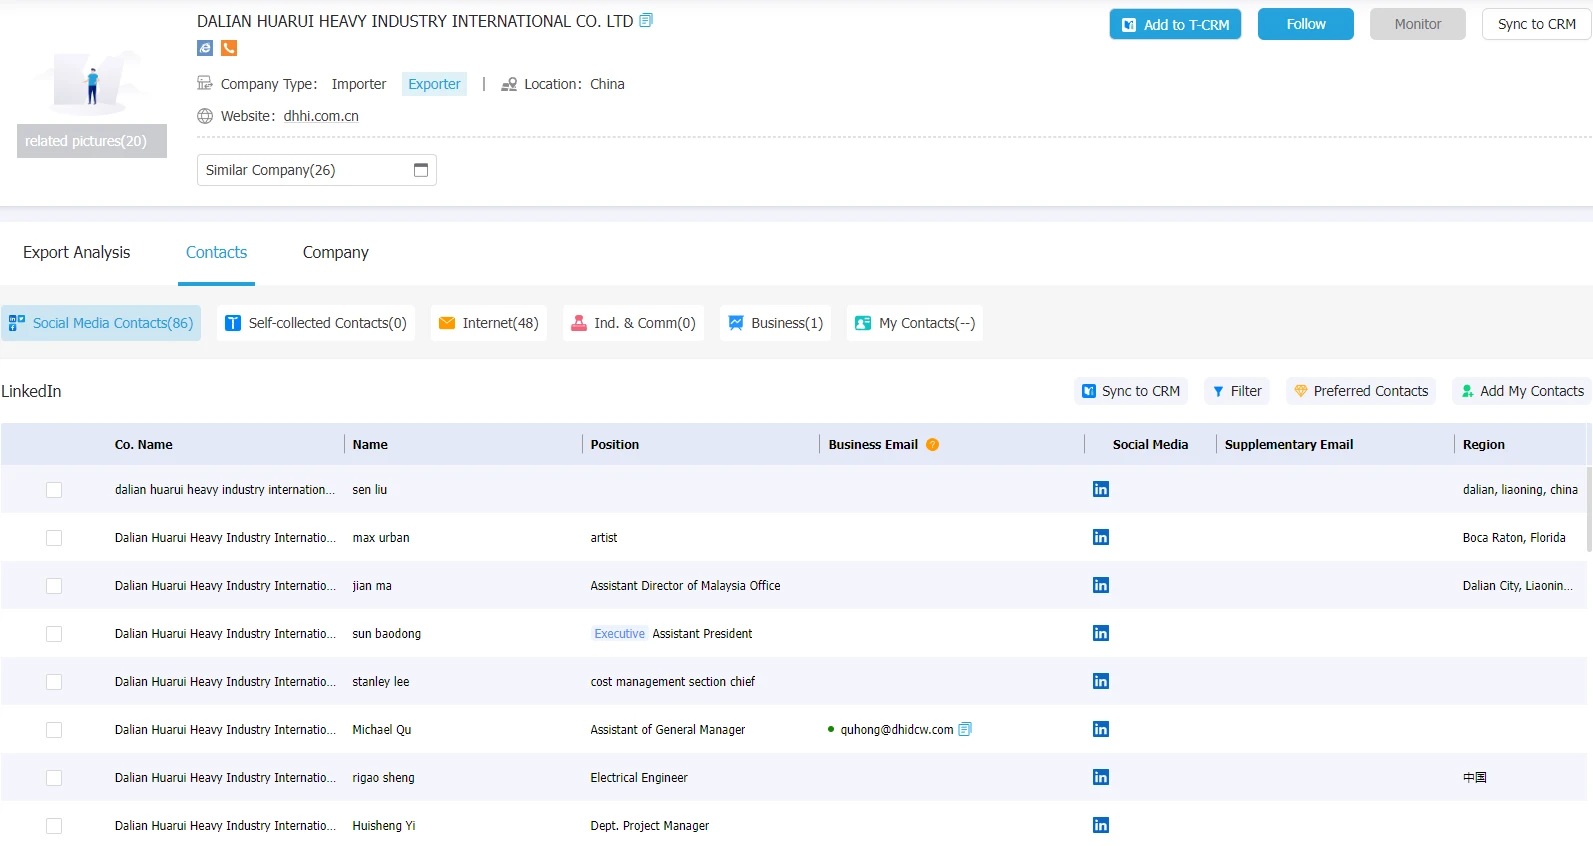The image size is (1593, 846).
Task: Copy the quhong@dhidcw.com email icon
Action: pos(965,729)
